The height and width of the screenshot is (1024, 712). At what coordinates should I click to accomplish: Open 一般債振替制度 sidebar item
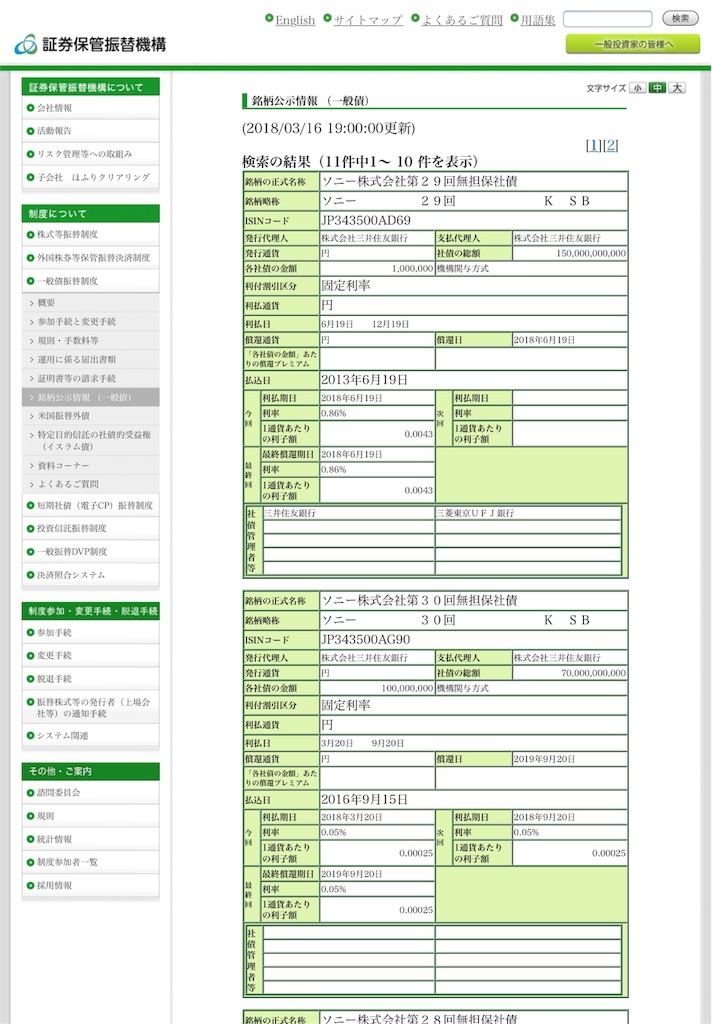90,281
